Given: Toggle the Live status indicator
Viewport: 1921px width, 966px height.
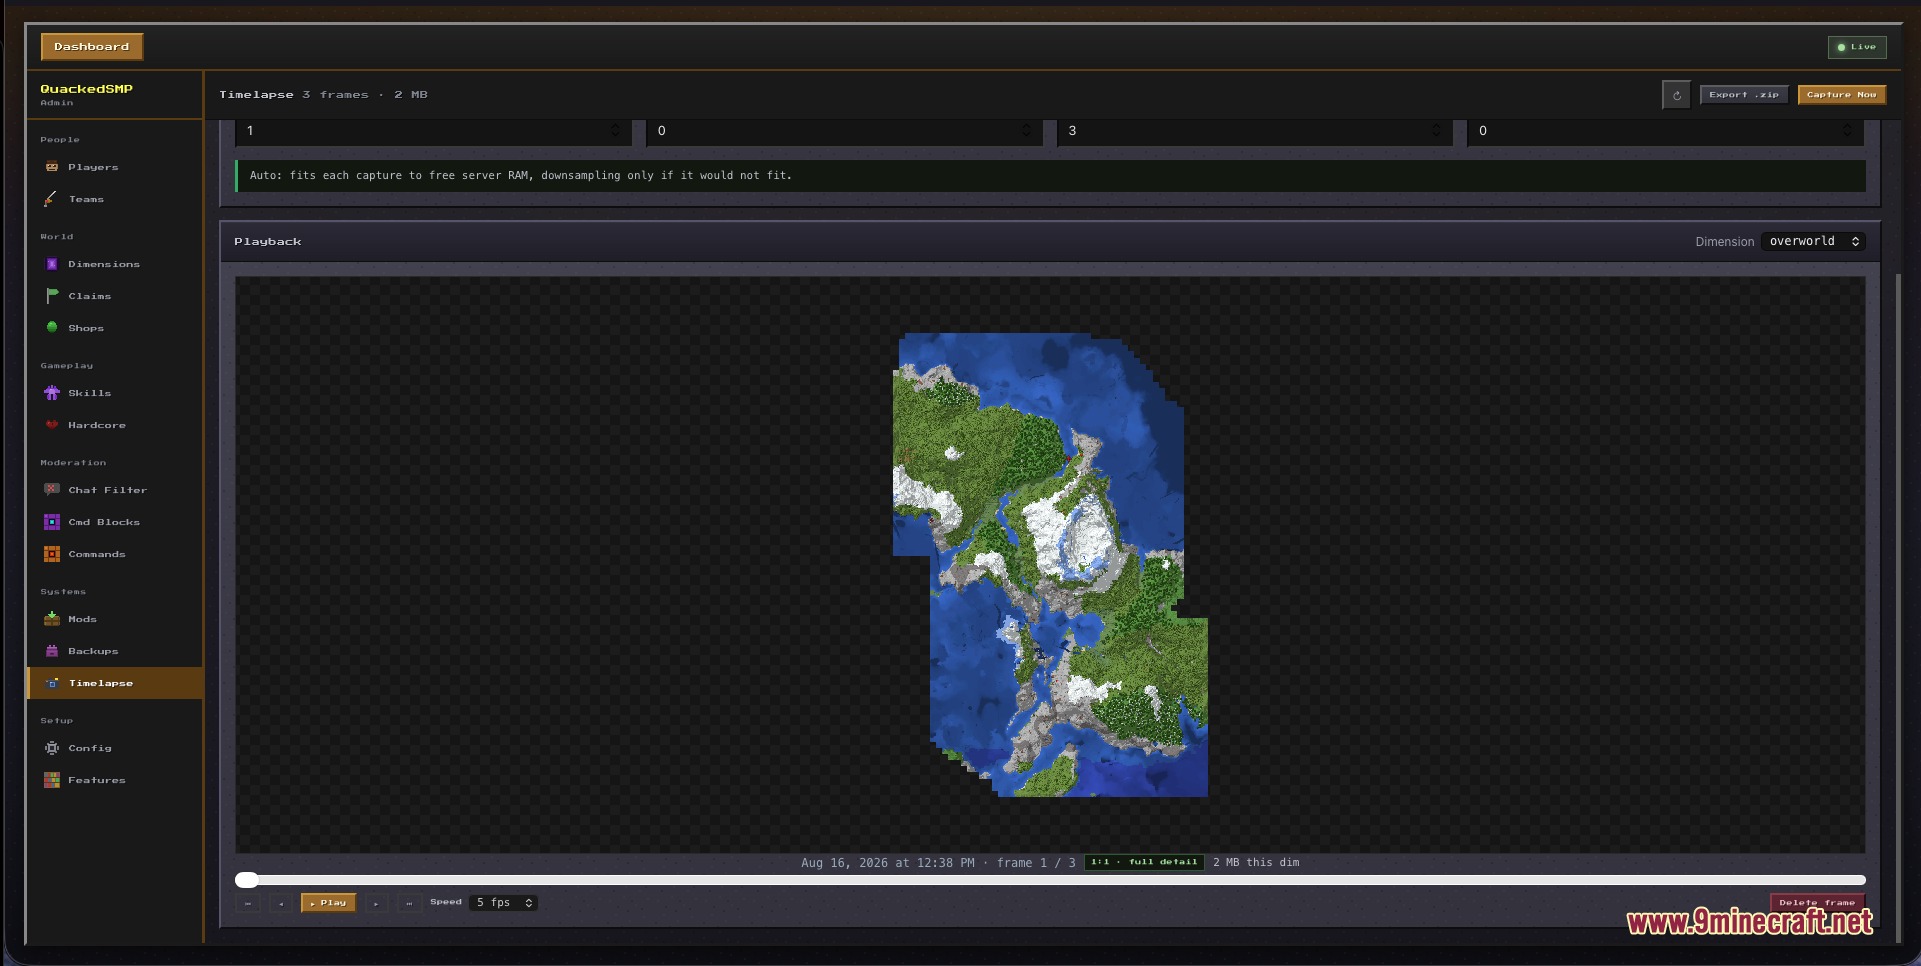Looking at the screenshot, I should pyautogui.click(x=1857, y=47).
